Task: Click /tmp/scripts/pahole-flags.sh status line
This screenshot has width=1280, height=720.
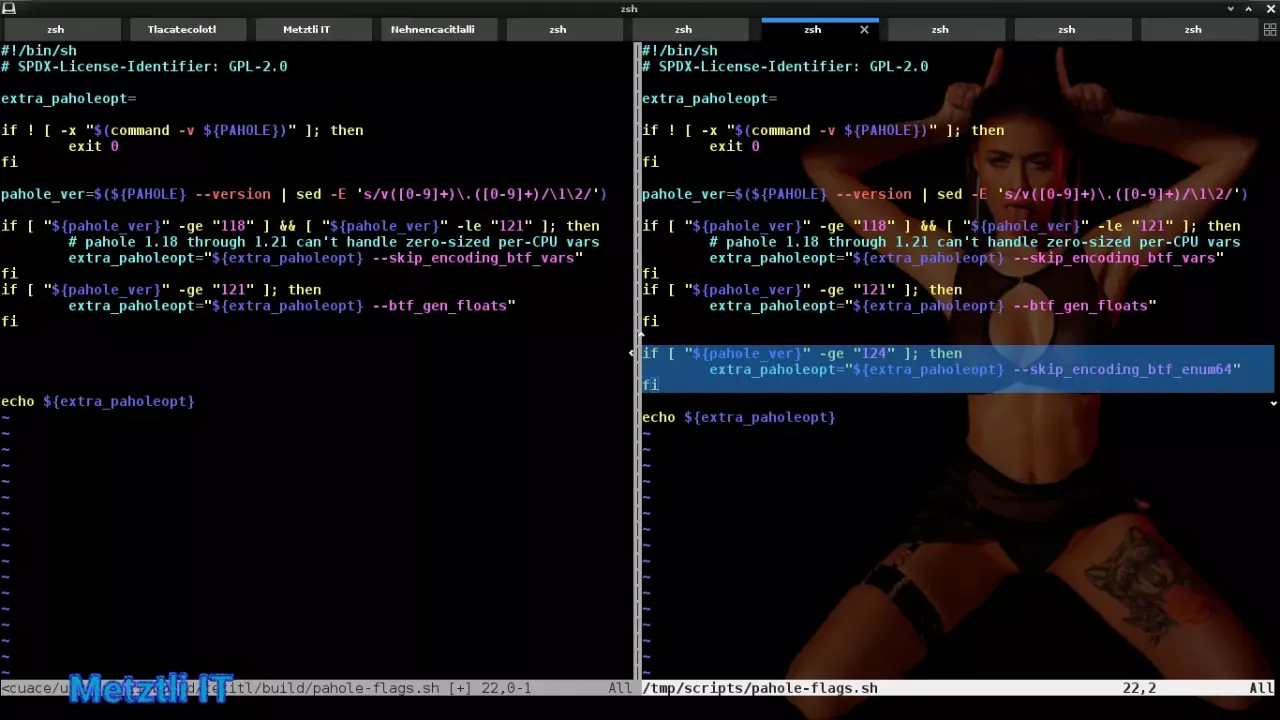Action: 760,688
